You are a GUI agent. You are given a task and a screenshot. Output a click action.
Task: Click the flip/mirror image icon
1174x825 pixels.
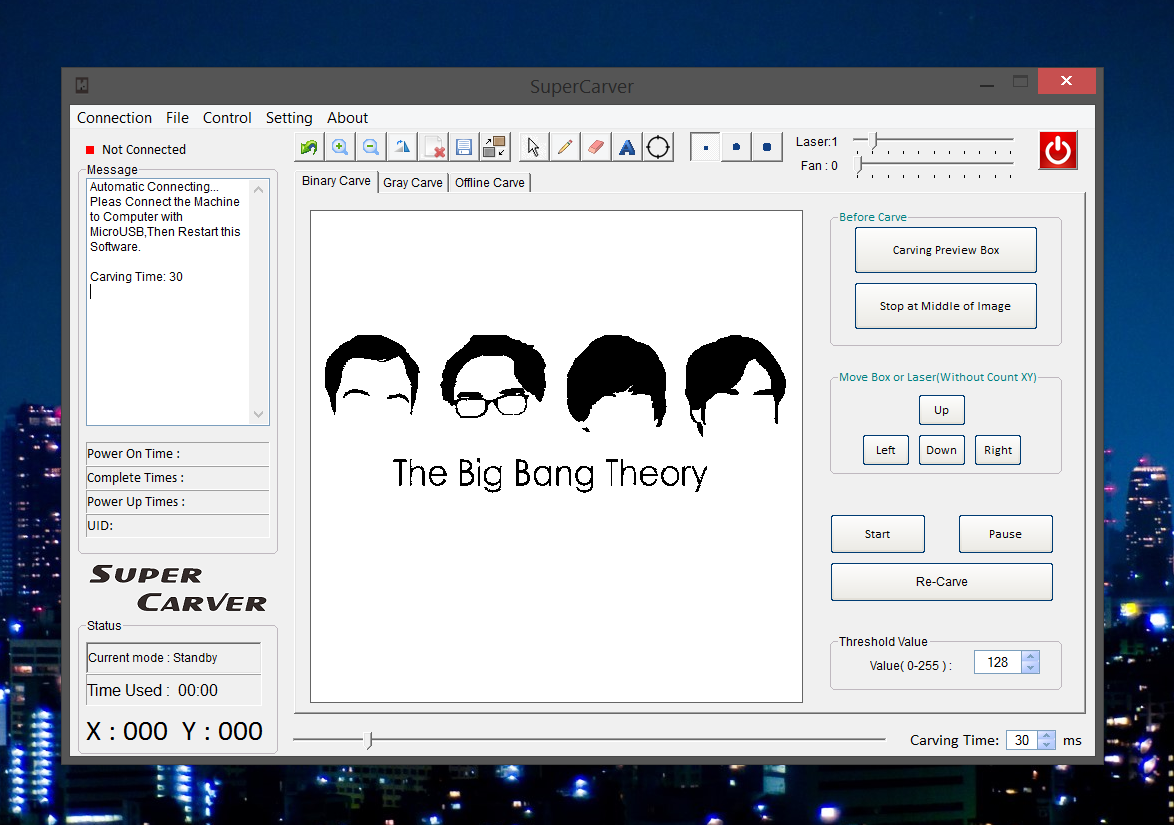click(x=402, y=147)
